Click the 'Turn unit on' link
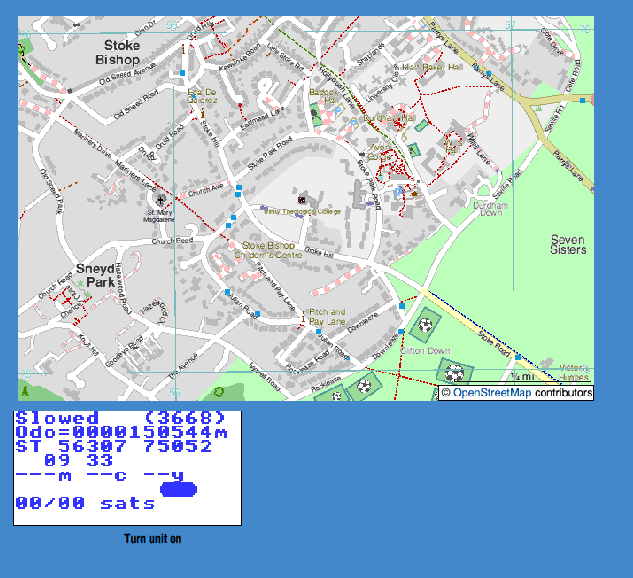 153,539
